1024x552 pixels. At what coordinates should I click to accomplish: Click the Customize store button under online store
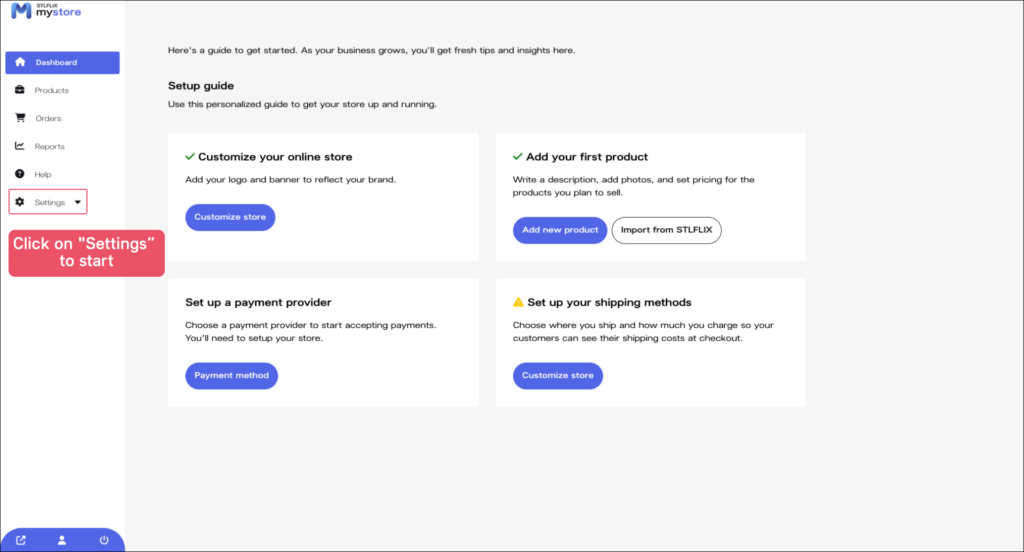(x=230, y=217)
